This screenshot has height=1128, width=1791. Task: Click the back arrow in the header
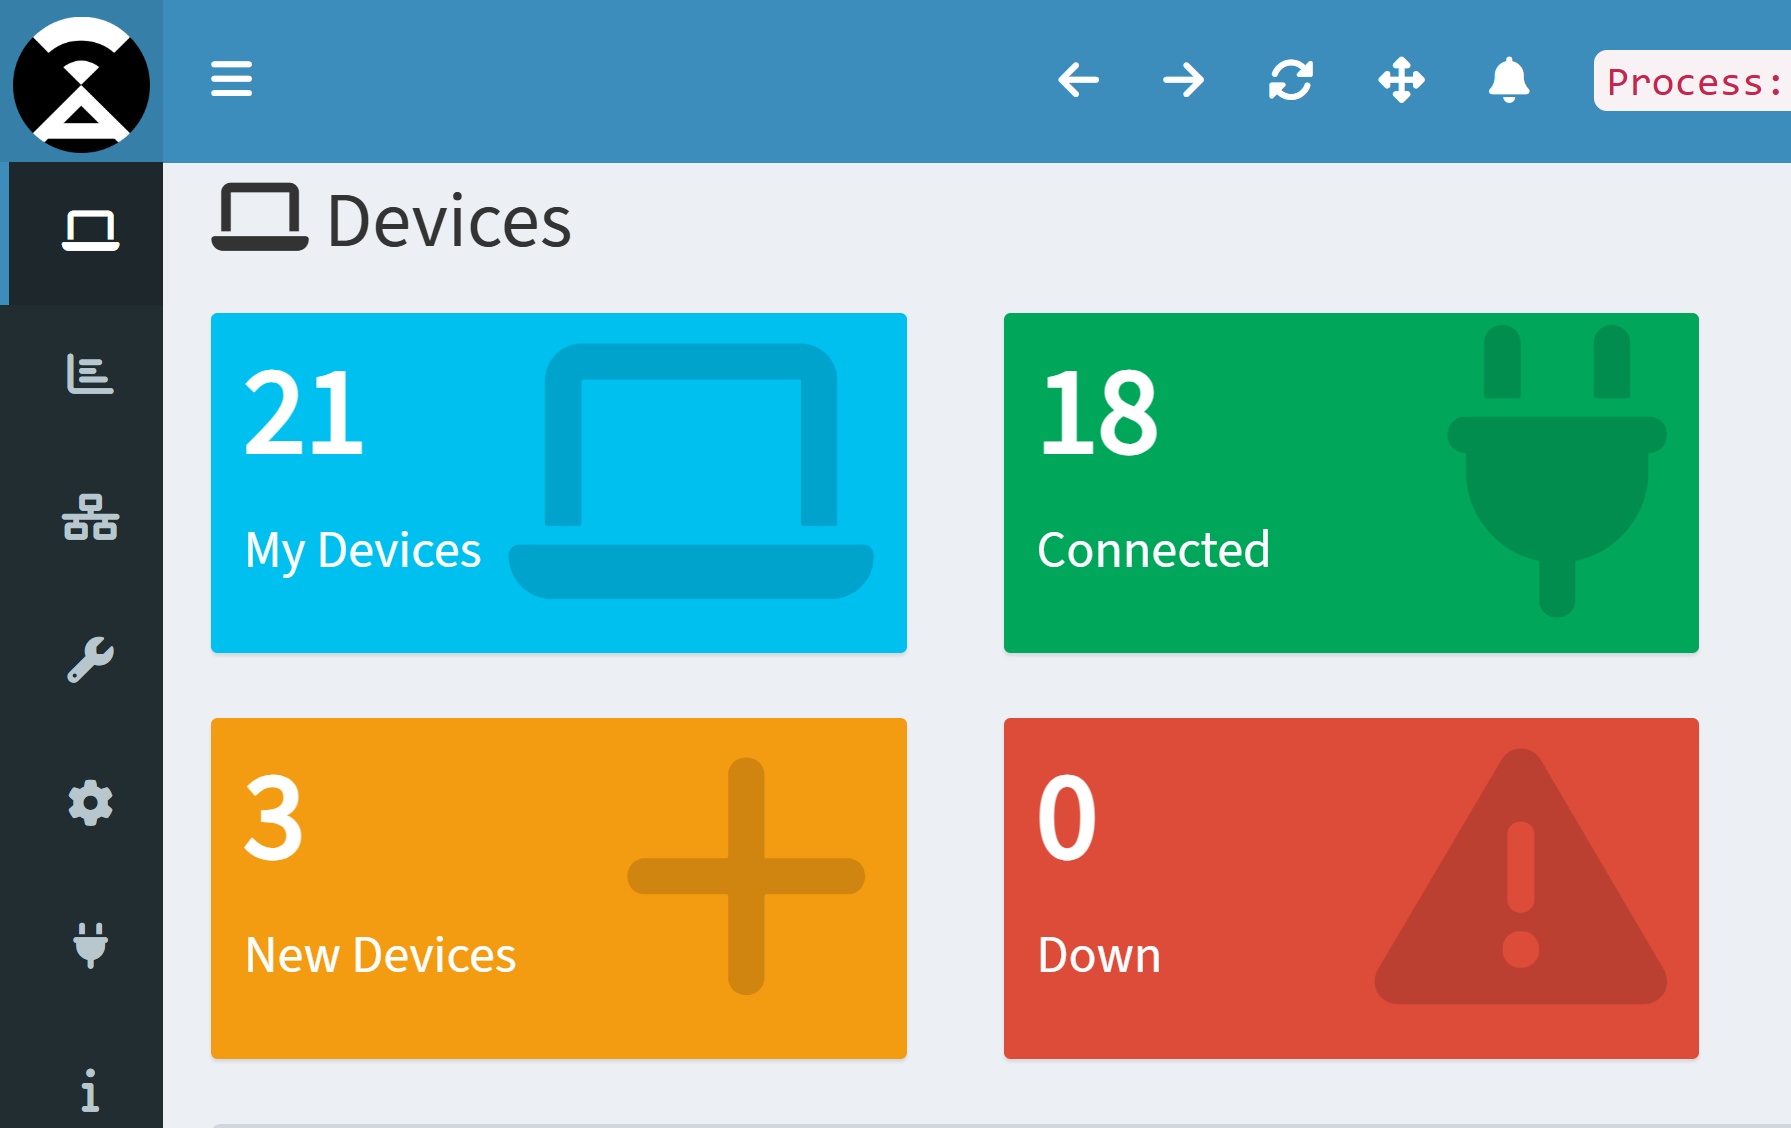click(1078, 80)
